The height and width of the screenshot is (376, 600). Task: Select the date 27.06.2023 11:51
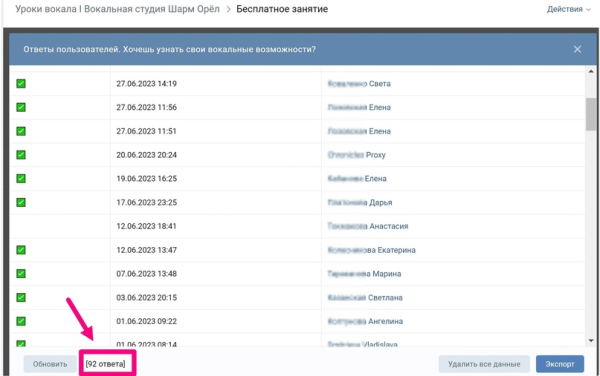pyautogui.click(x=147, y=131)
